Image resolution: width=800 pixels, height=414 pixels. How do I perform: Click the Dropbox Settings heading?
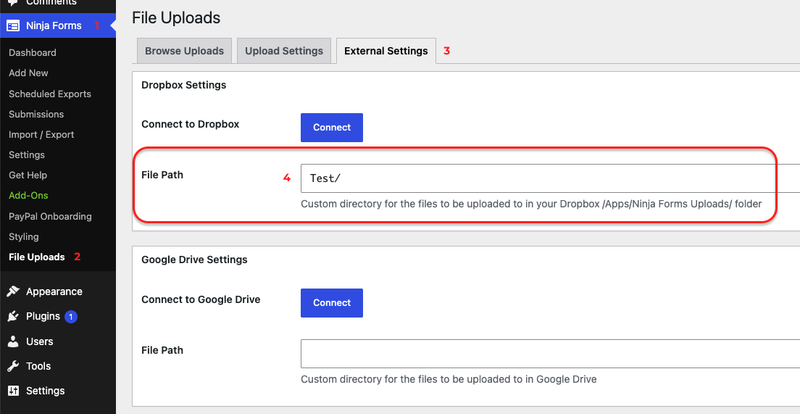click(184, 85)
